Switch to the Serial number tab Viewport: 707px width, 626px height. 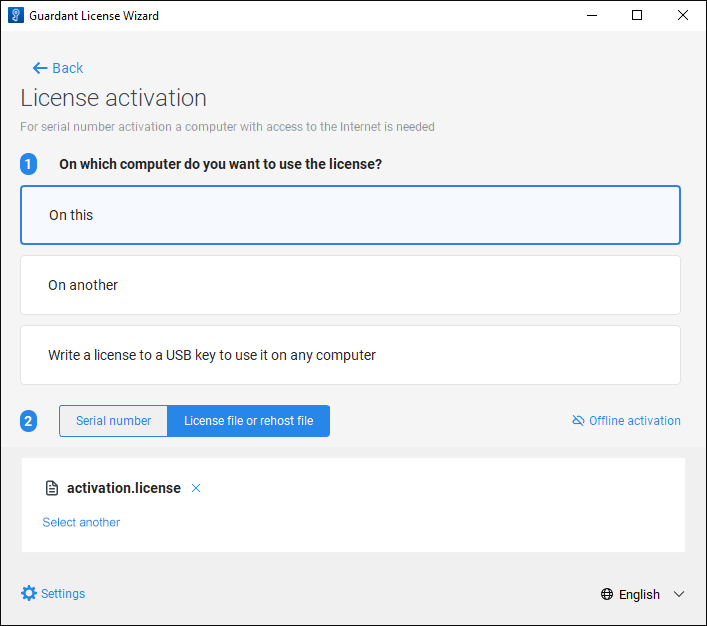click(x=114, y=421)
